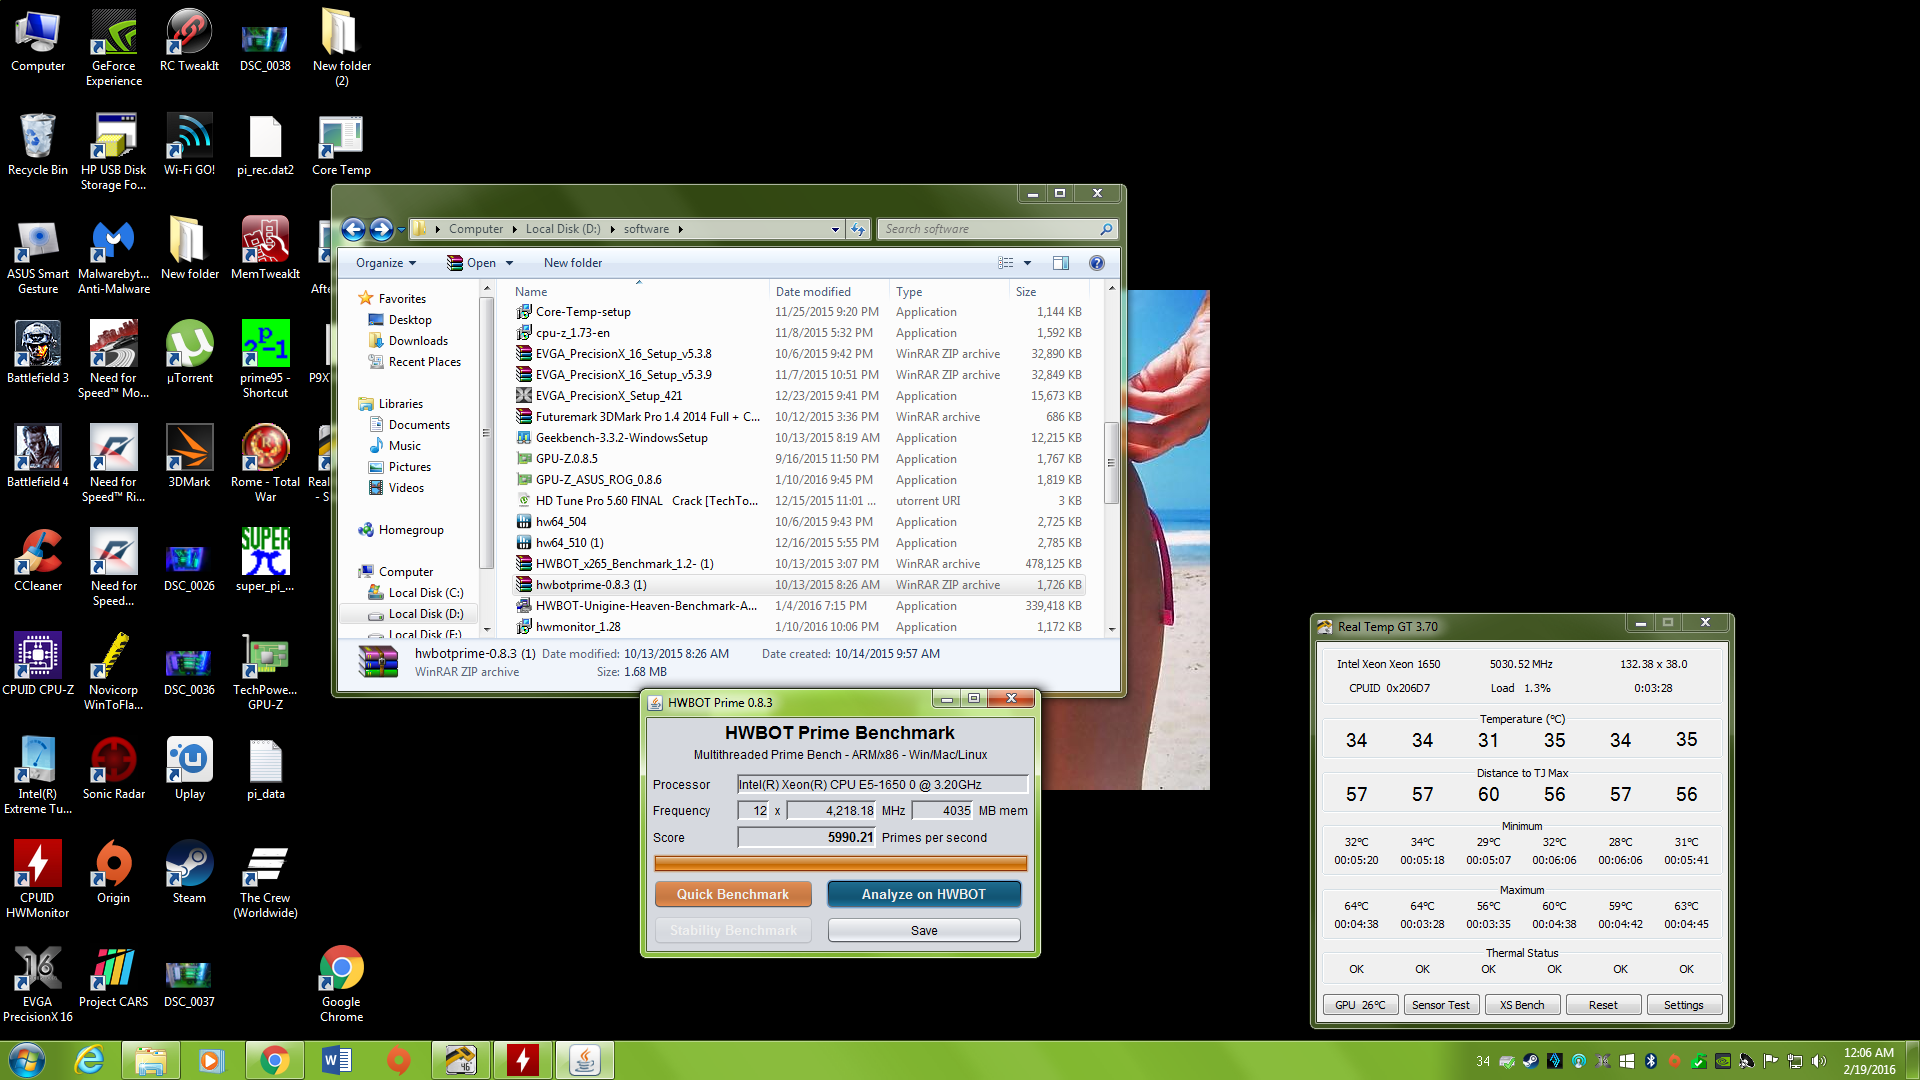1920x1080 pixels.
Task: Select Homegroup in navigation pane
Action: point(411,530)
